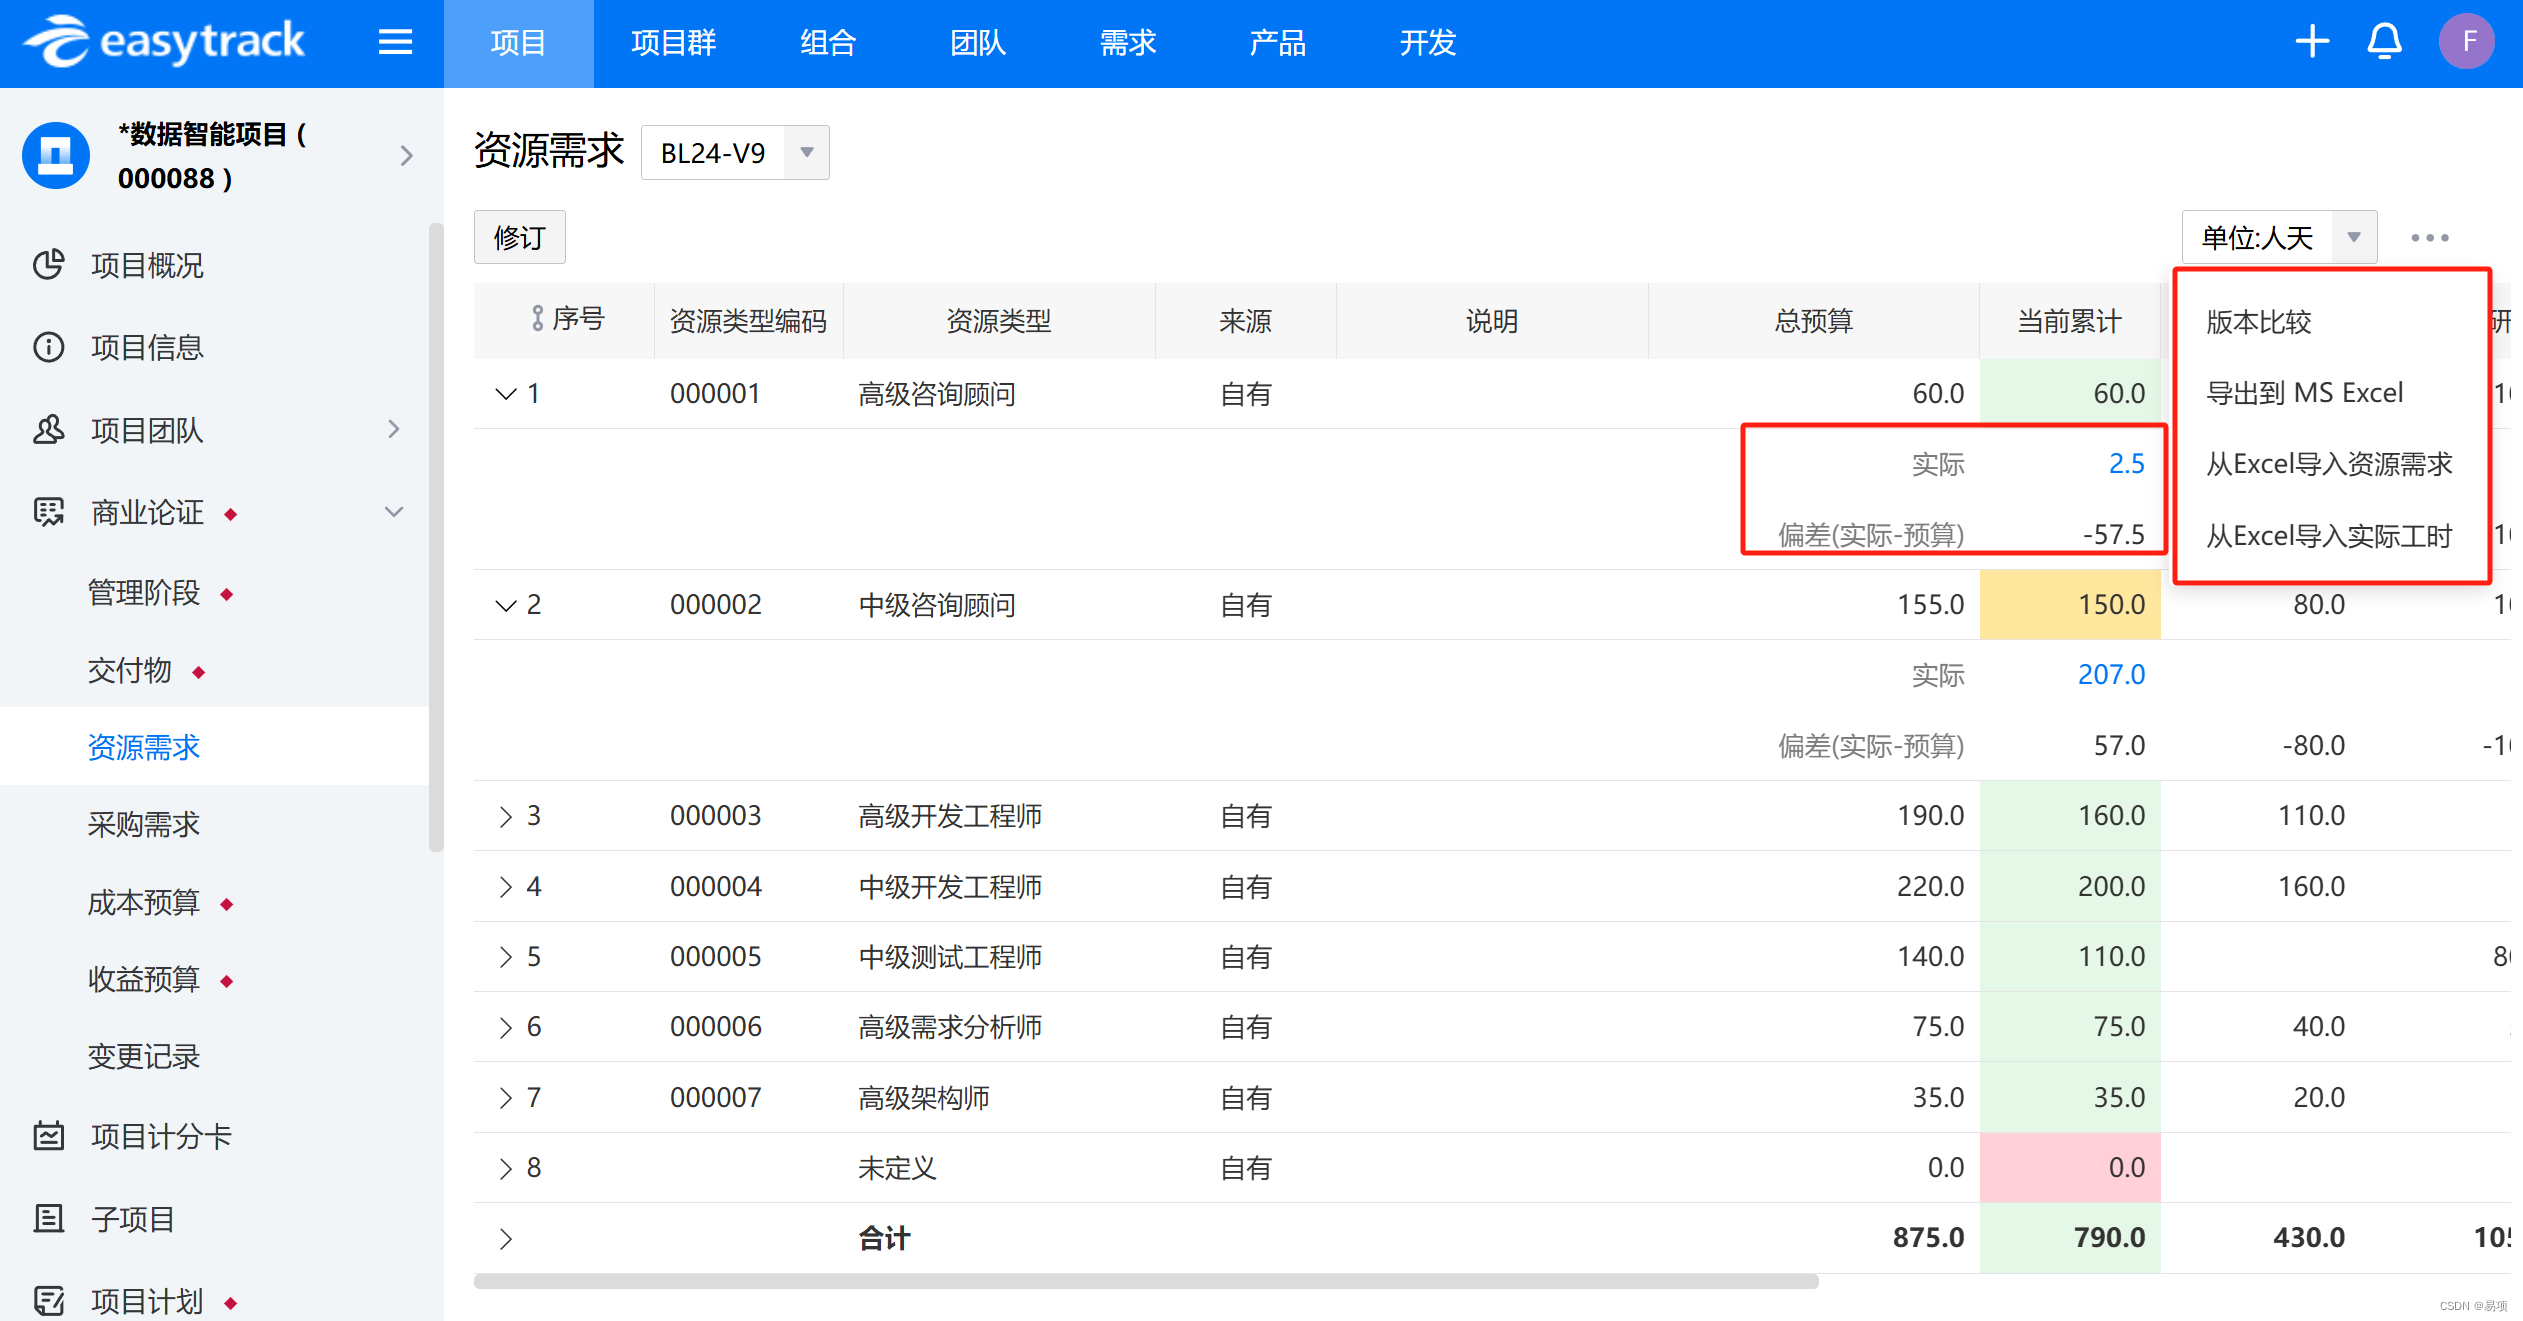Switch to the 团队 top tab
This screenshot has width=2523, height=1321.
(978, 43)
